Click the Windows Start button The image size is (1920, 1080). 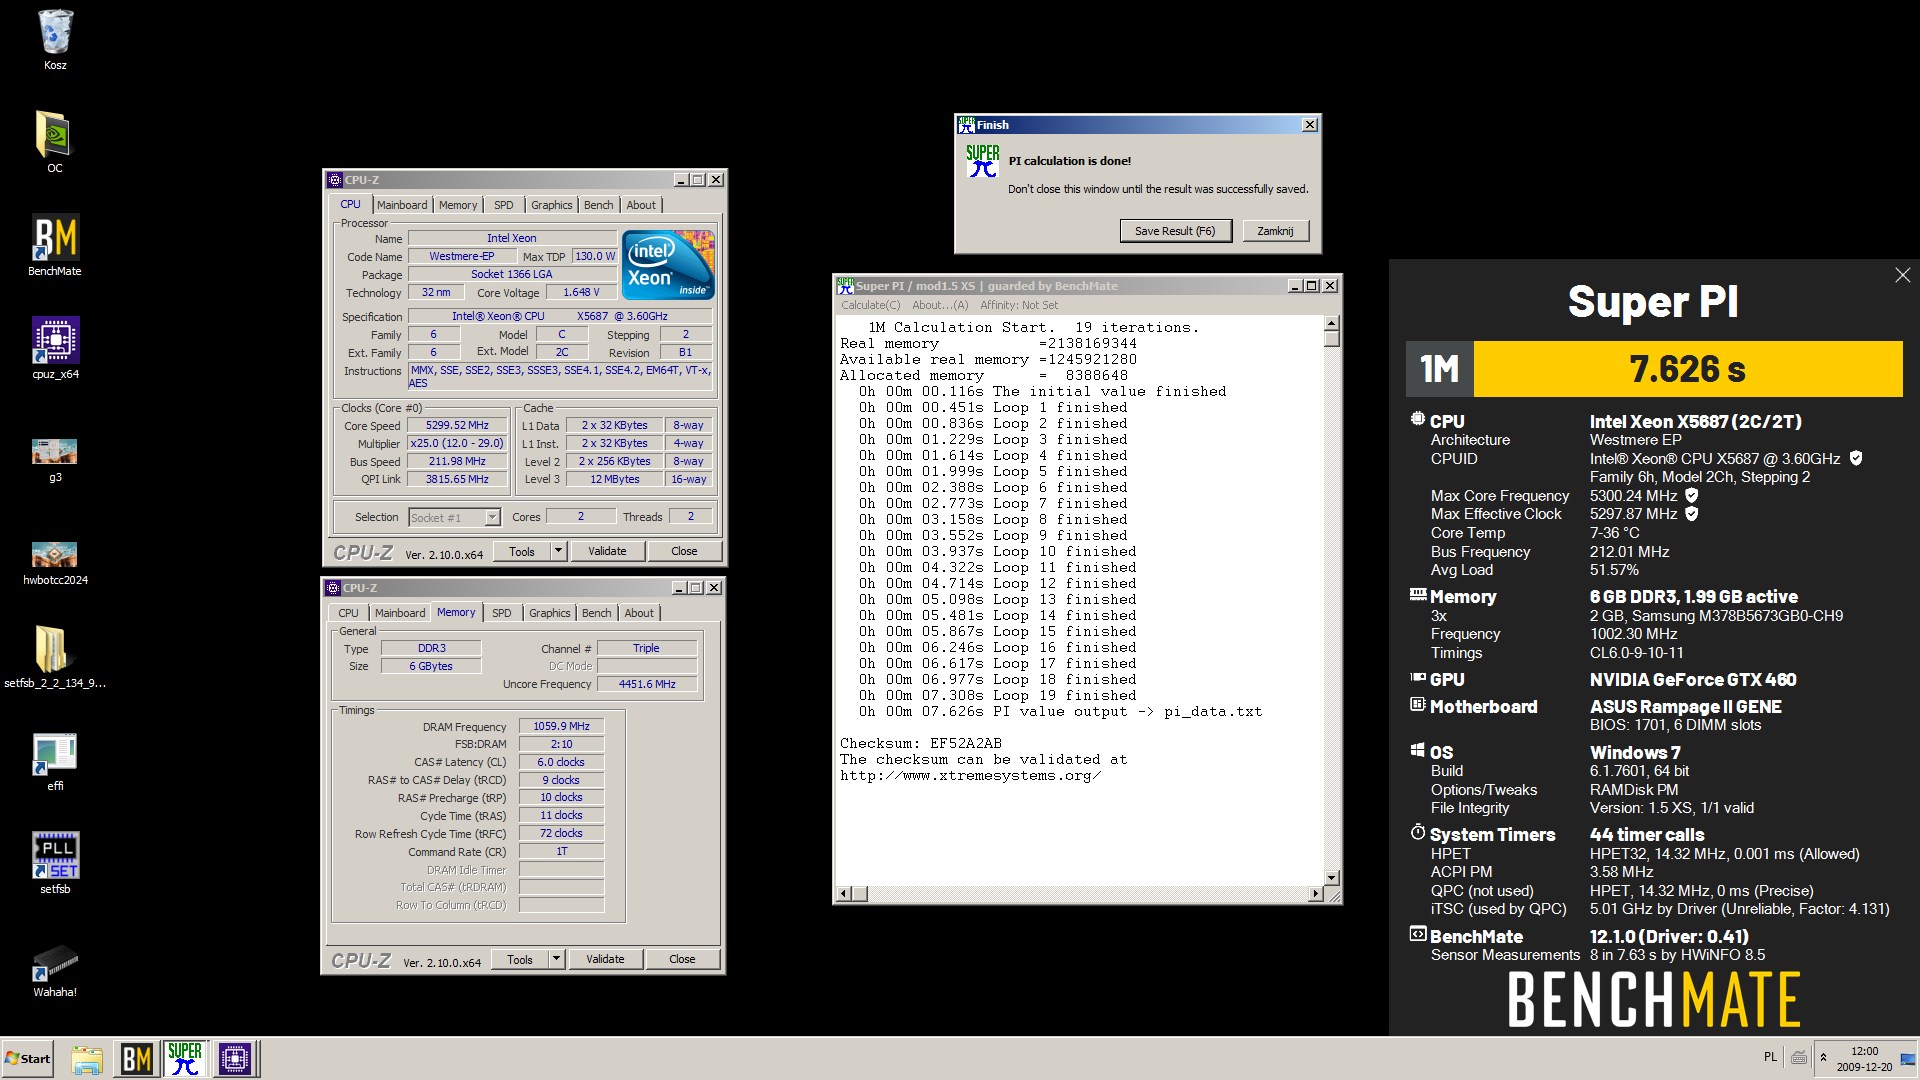(28, 1059)
